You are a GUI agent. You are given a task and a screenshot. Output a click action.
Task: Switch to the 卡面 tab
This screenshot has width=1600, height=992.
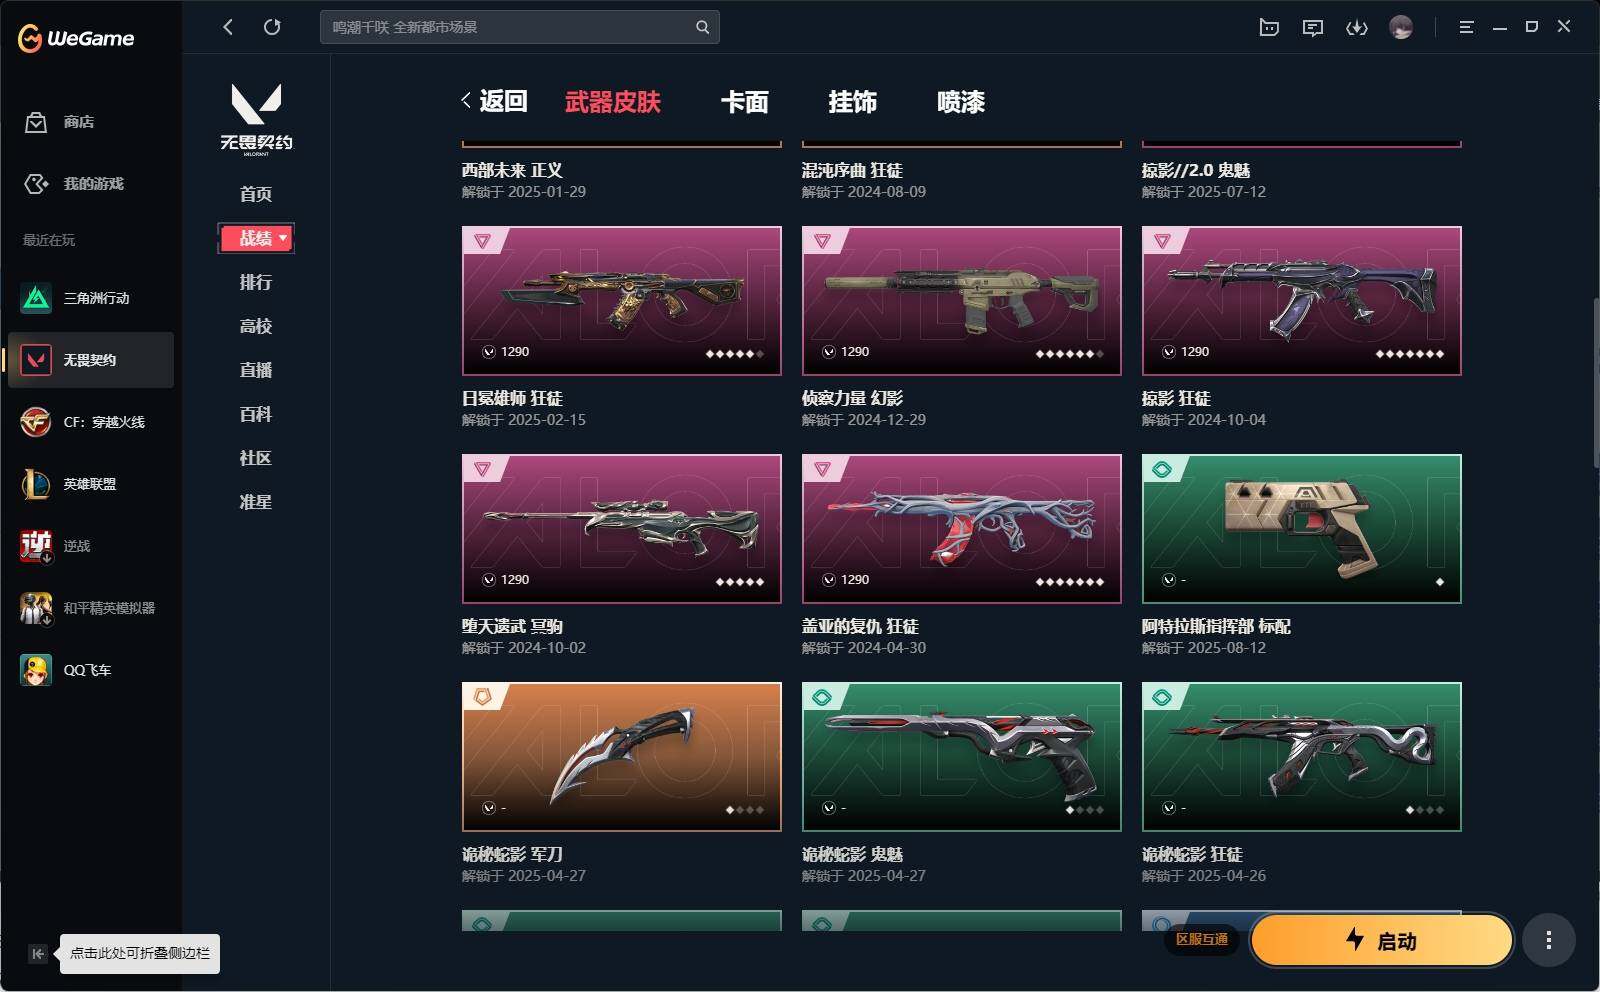tap(745, 101)
